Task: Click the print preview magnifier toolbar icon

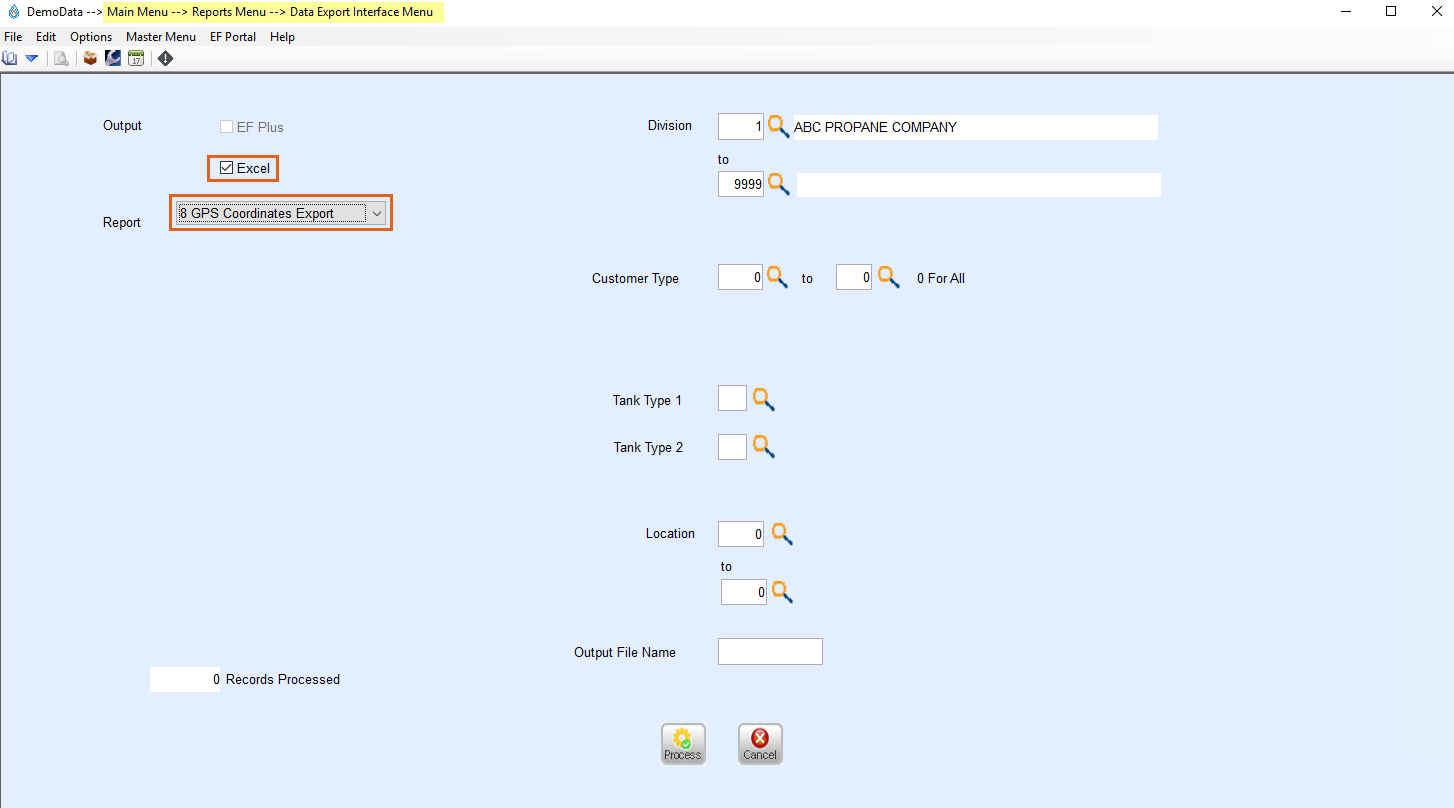Action: tap(62, 59)
